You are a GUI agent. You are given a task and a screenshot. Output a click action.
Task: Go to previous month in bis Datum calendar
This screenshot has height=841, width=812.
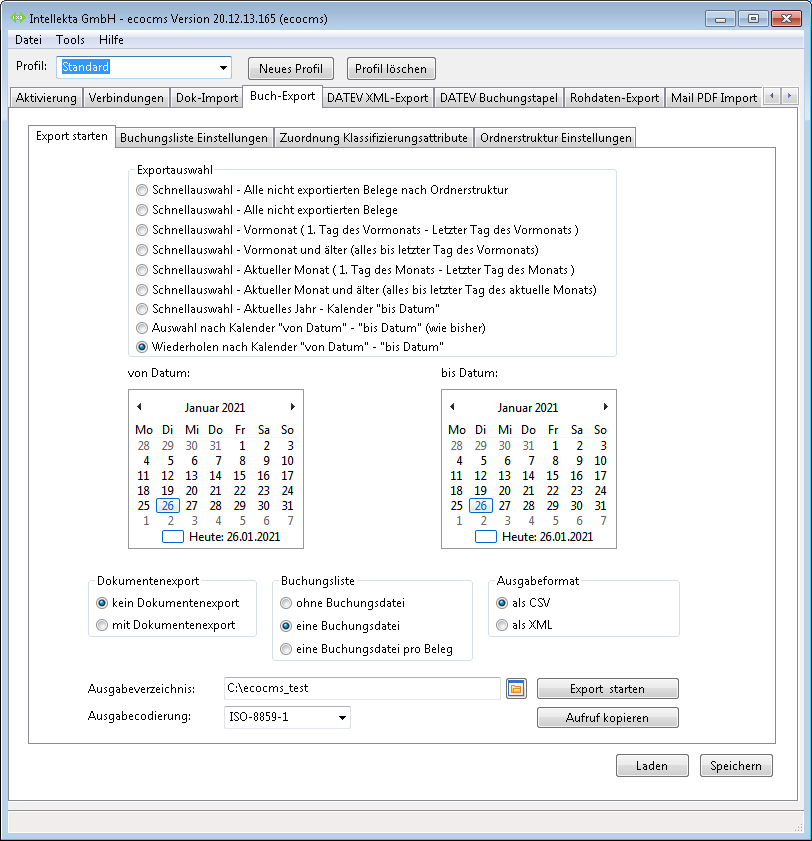pos(452,407)
